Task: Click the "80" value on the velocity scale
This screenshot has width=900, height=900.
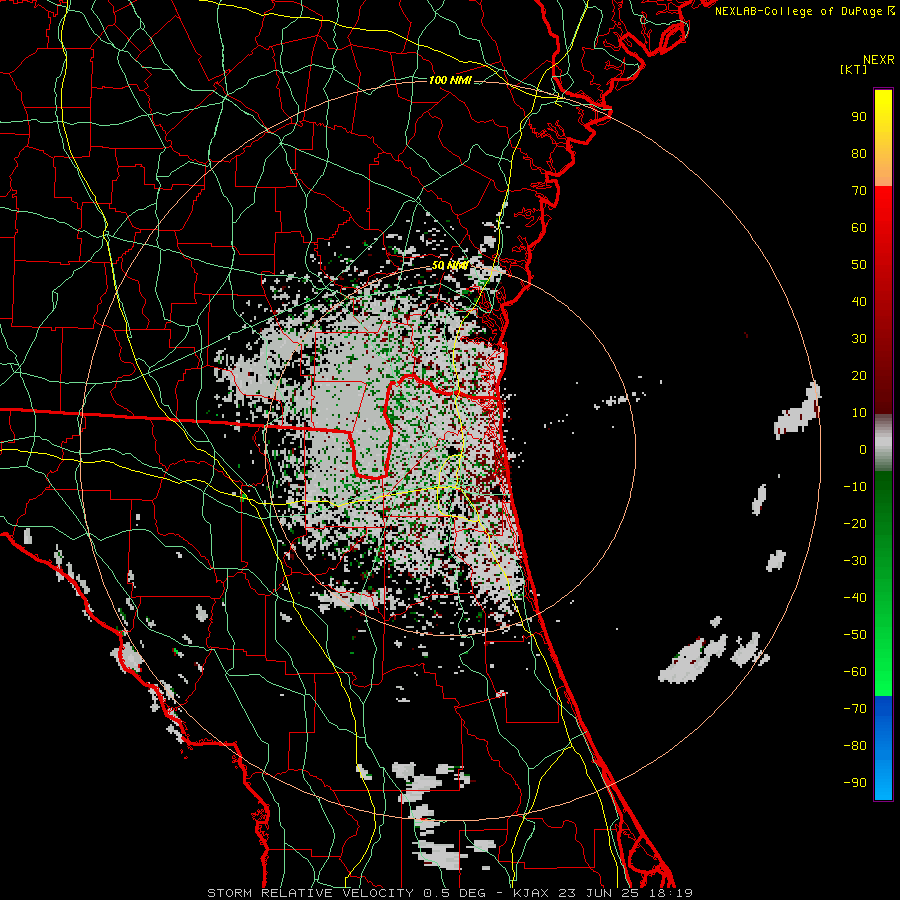Action: (x=859, y=154)
